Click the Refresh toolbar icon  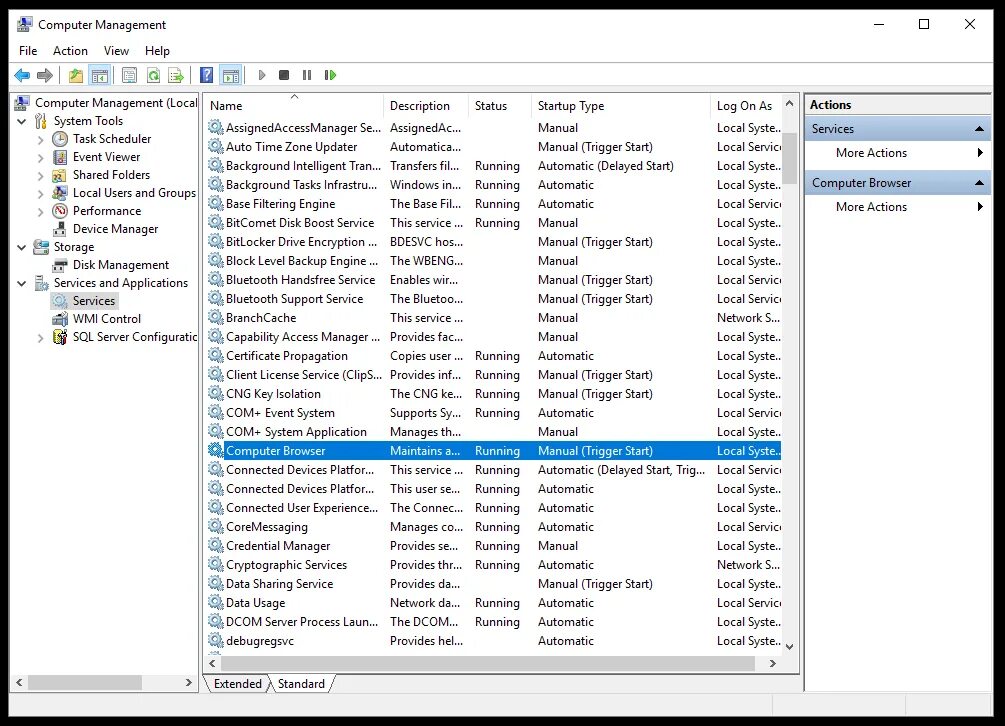click(153, 76)
